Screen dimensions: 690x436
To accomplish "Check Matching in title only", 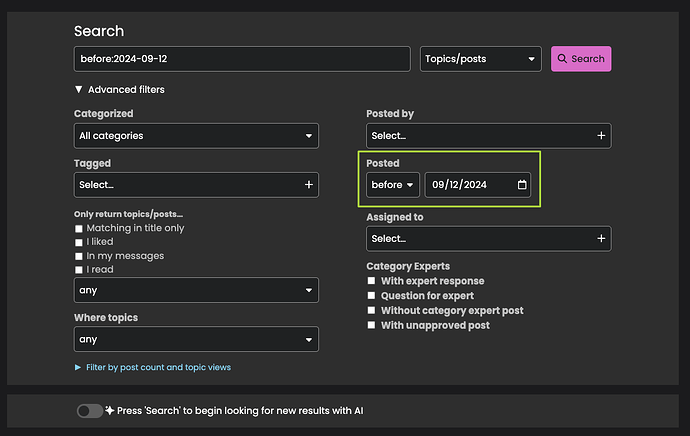I will click(79, 229).
